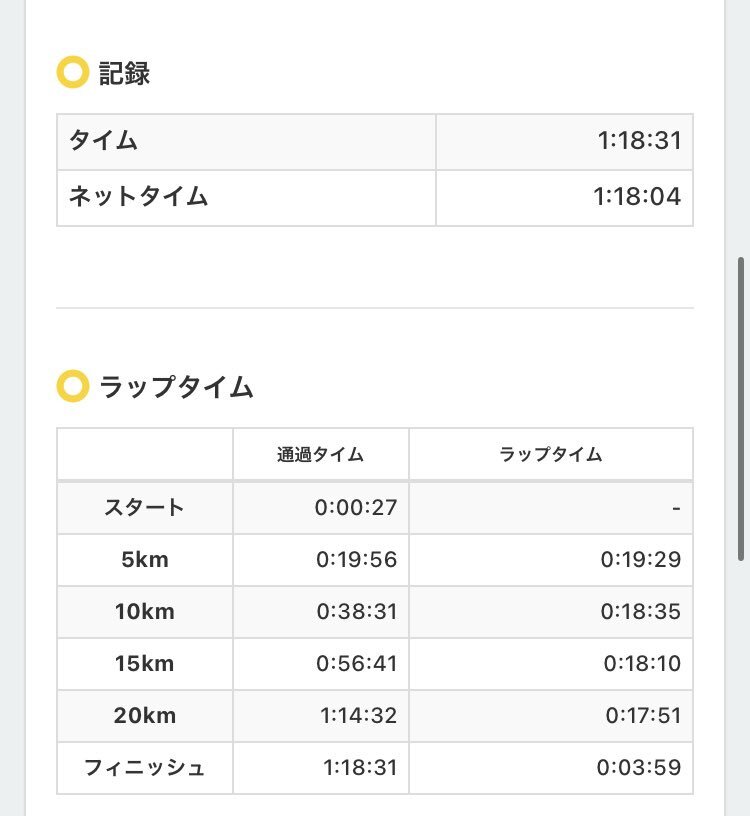Click the 通過タイム column header
The image size is (750, 816).
(320, 454)
